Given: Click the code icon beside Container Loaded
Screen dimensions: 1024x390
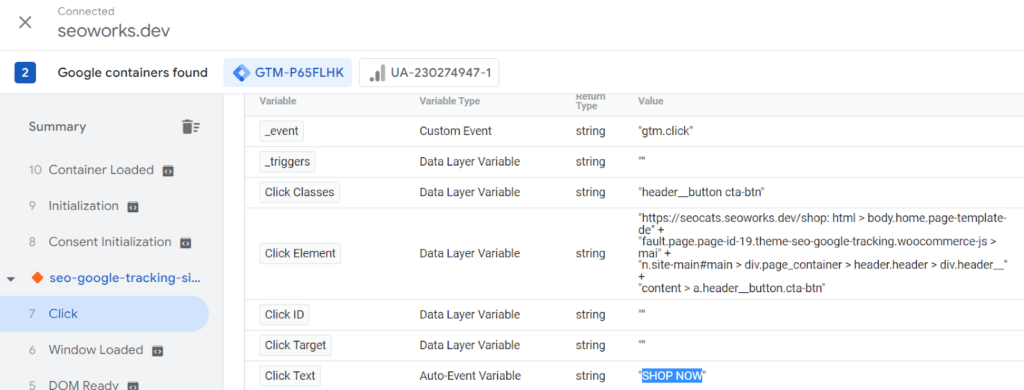Looking at the screenshot, I should (x=168, y=171).
